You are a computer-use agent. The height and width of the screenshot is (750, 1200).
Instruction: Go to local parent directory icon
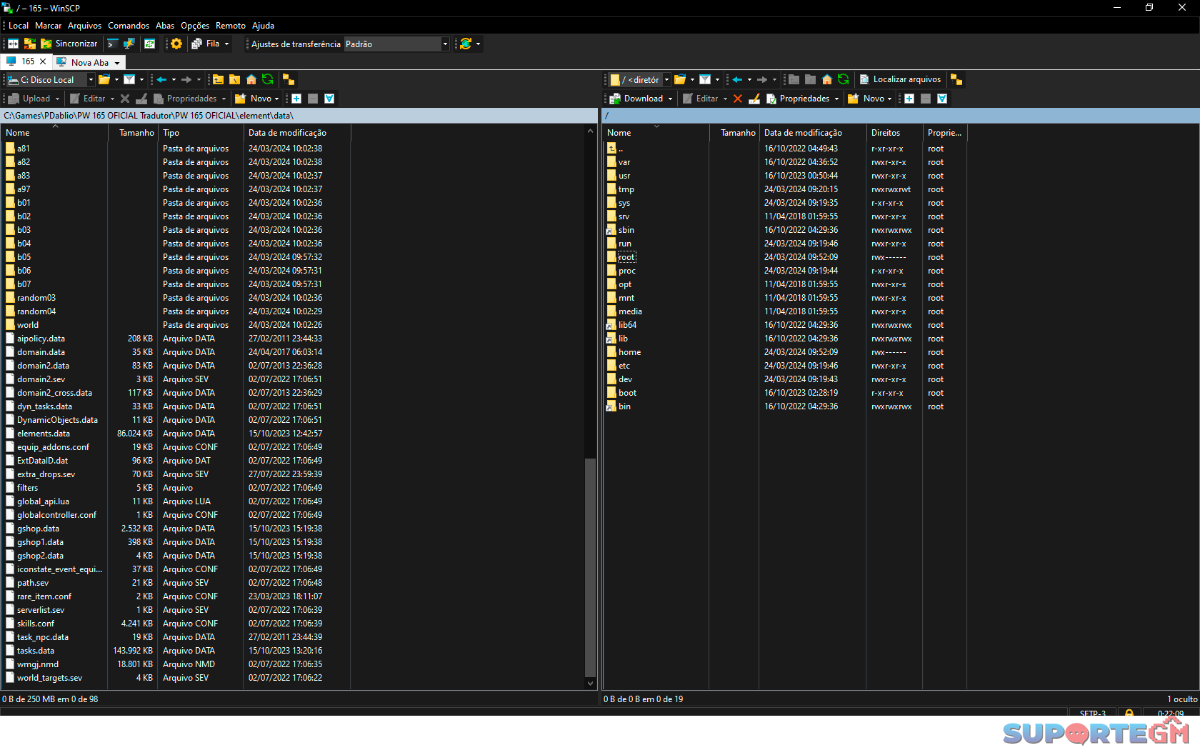(218, 80)
